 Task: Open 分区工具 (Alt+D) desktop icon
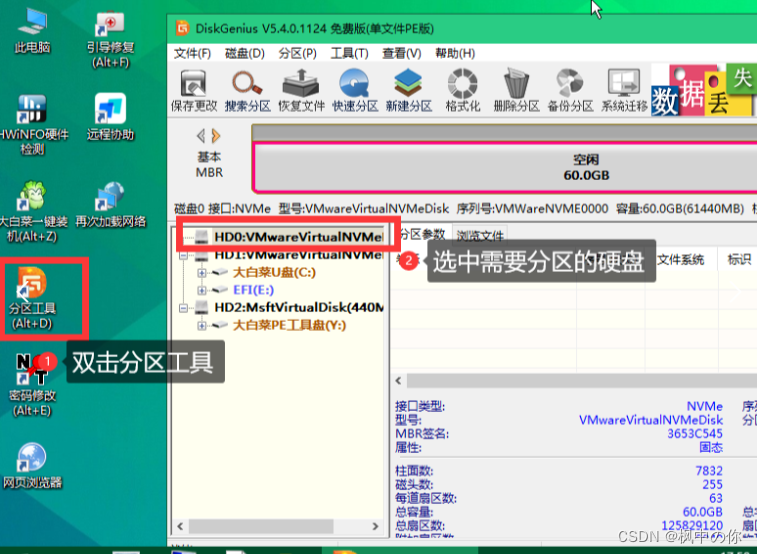tap(32, 298)
